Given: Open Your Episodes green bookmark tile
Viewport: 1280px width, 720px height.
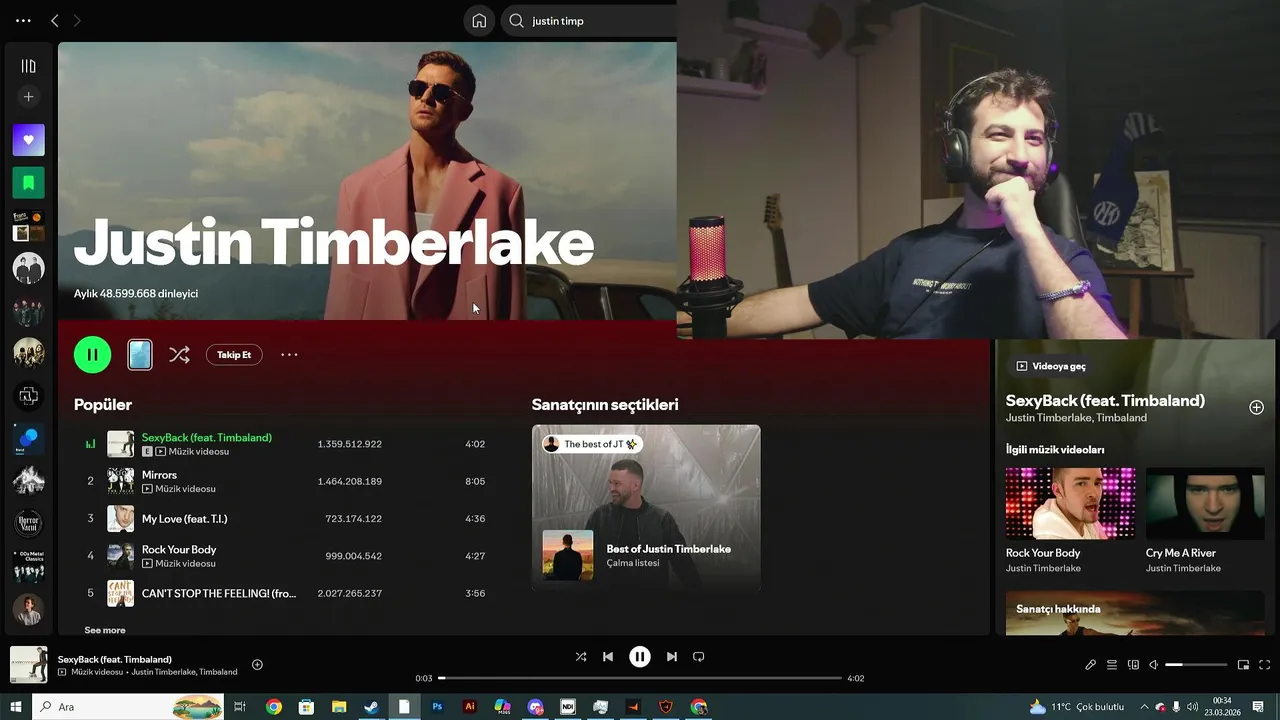Looking at the screenshot, I should (x=28, y=183).
